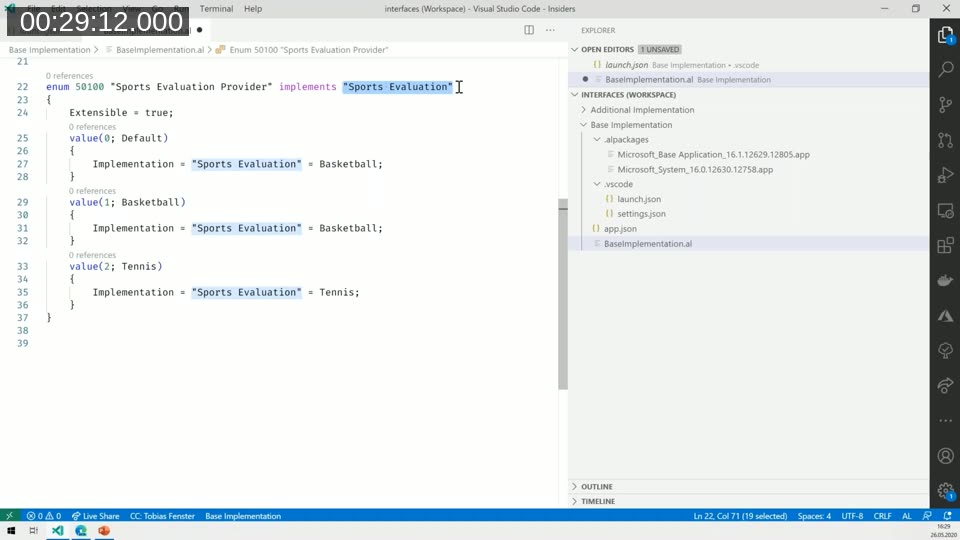
Task: Open app.json in the explorer
Action: [620, 229]
